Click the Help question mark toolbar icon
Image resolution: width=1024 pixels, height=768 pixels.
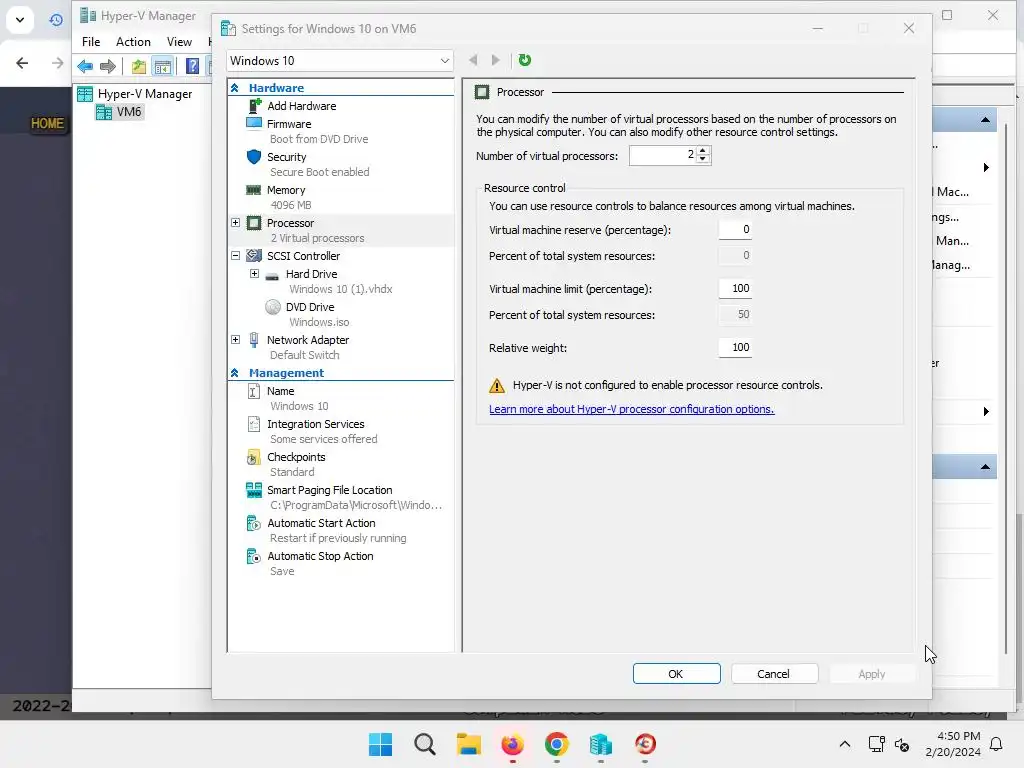[192, 65]
